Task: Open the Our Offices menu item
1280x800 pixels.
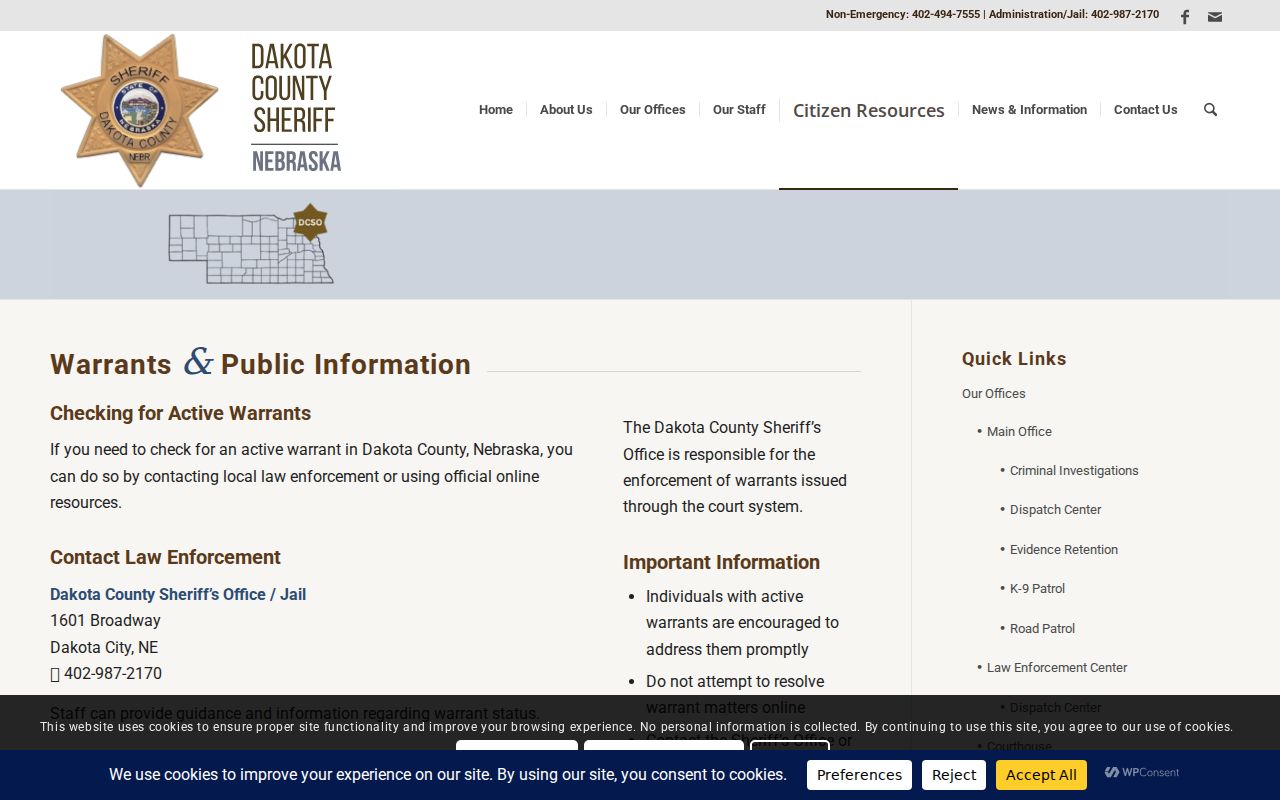Action: click(652, 110)
